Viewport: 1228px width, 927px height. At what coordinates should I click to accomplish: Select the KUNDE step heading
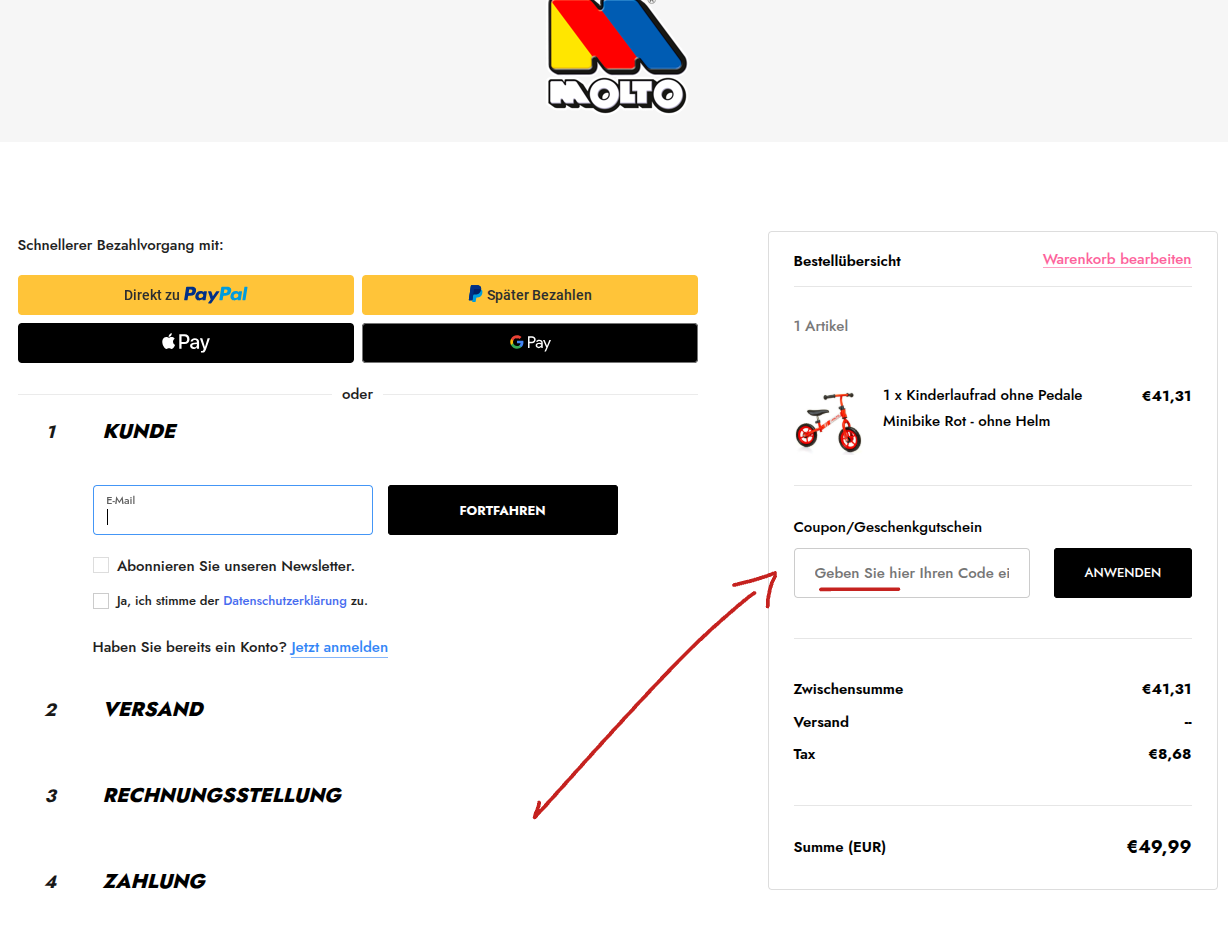140,431
